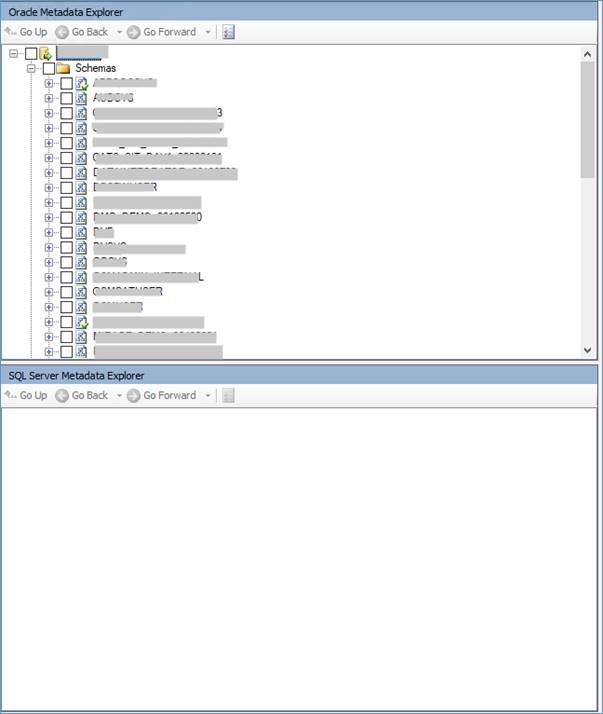Viewport: 603px width, 714px height.
Task: Tick the Schemas folder checkbox
Action: (49, 69)
